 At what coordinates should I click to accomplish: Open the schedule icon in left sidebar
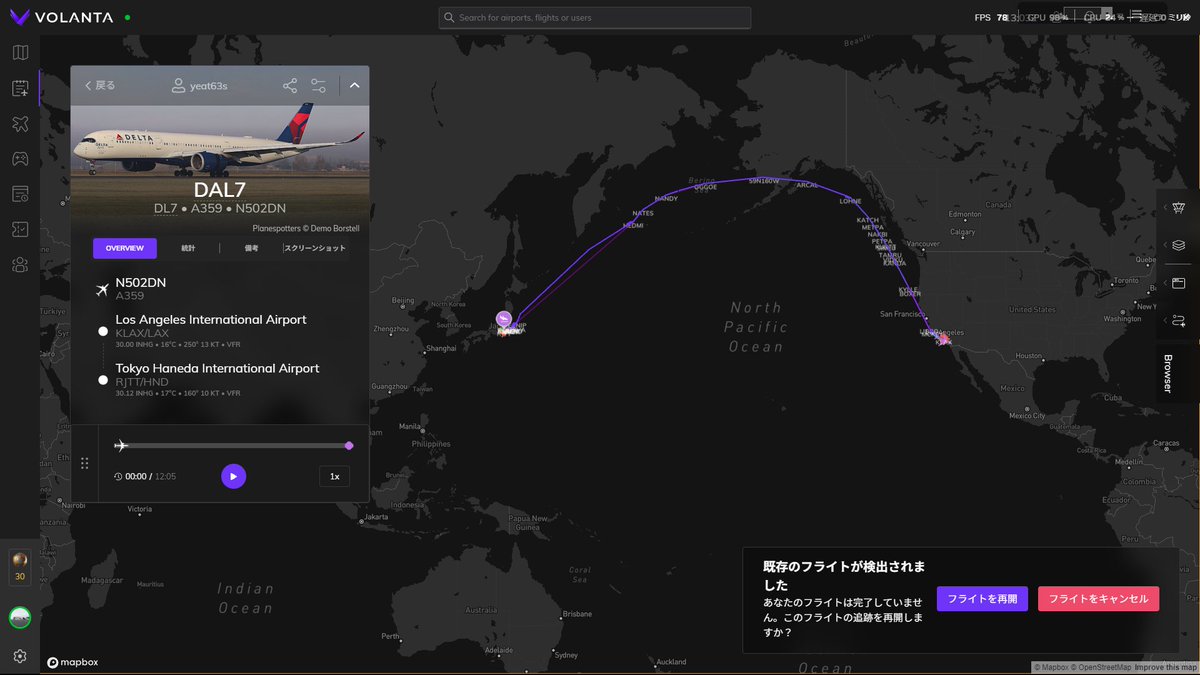(x=20, y=193)
